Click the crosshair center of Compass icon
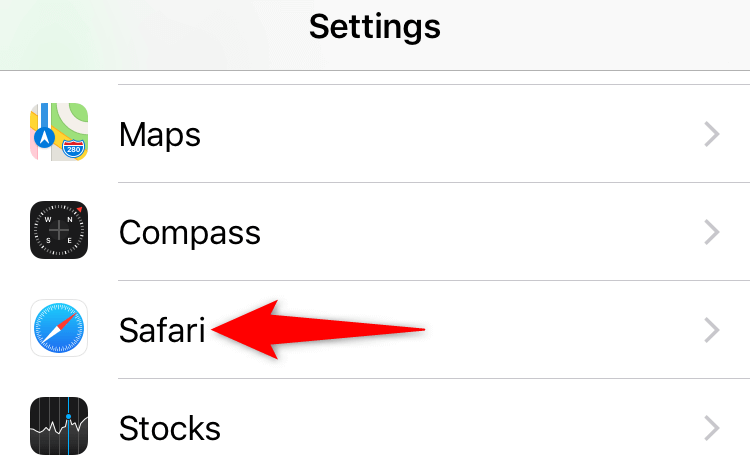The width and height of the screenshot is (750, 476). [x=58, y=232]
